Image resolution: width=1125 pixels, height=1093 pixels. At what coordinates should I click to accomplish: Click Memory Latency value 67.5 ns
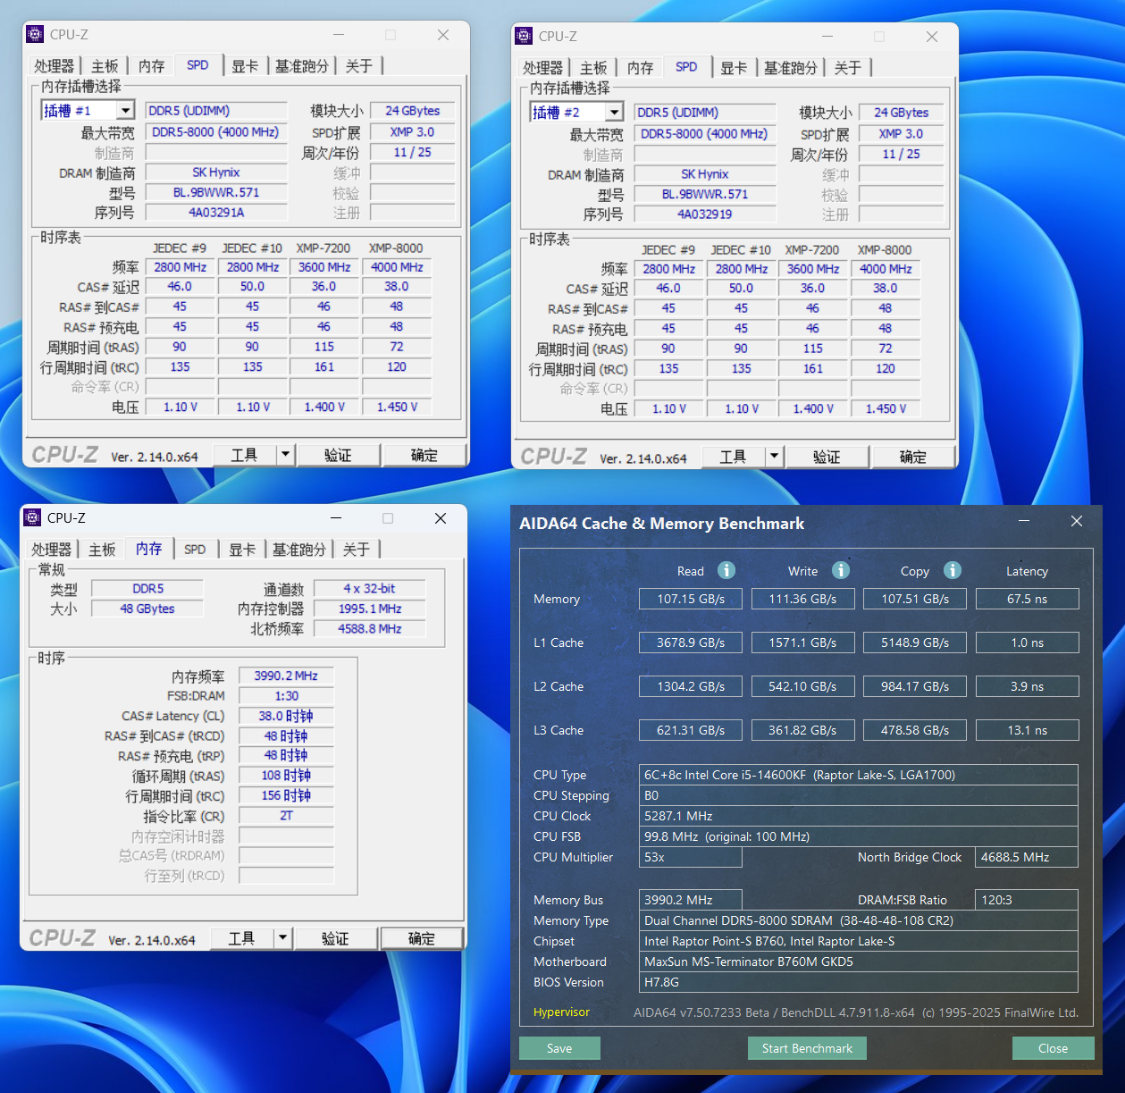(1027, 599)
